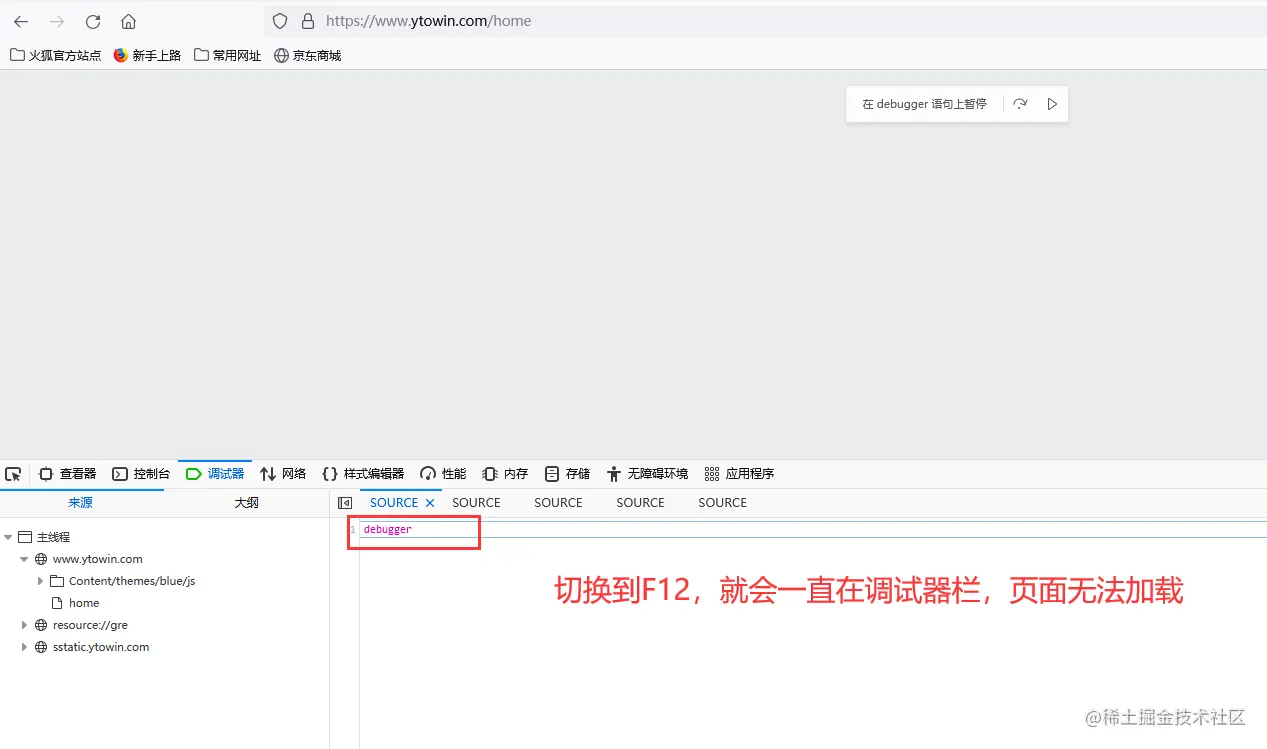Switch to the 网络 network tab
Screen dimensions: 1267x749
click(283, 474)
